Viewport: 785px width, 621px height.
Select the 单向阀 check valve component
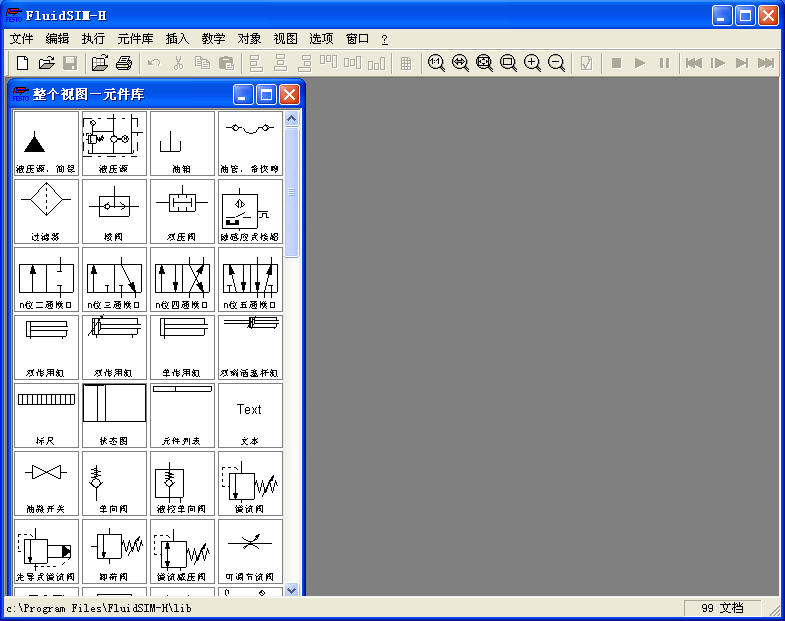[x=114, y=483]
